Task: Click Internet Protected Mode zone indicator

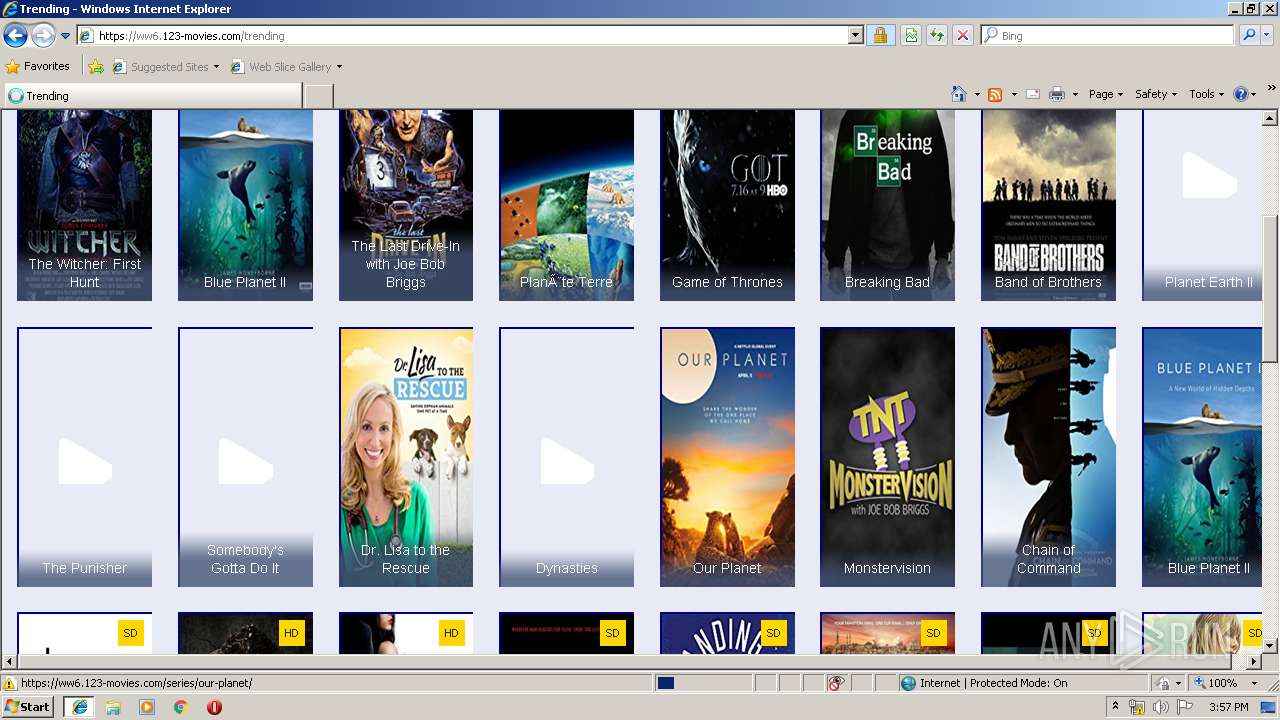Action: tap(983, 683)
